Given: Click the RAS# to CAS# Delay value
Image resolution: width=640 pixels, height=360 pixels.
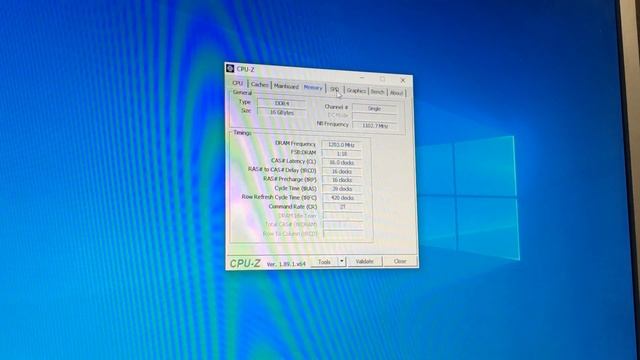Looking at the screenshot, I should [342, 171].
